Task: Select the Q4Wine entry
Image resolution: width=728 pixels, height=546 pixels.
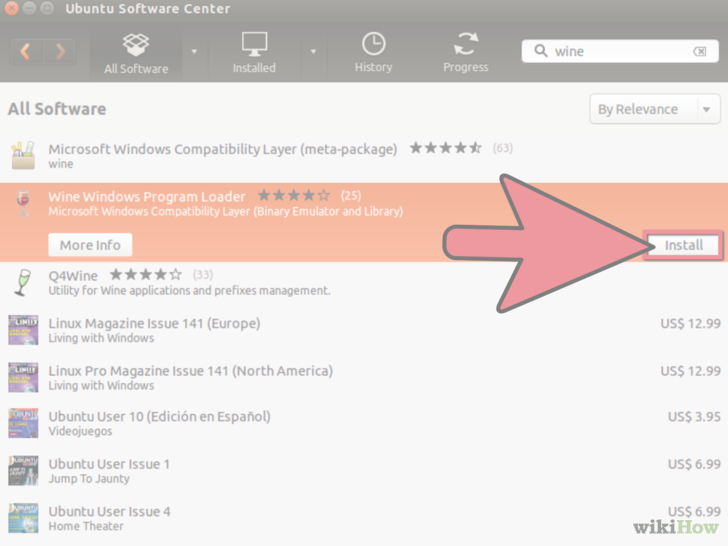Action: tap(364, 283)
